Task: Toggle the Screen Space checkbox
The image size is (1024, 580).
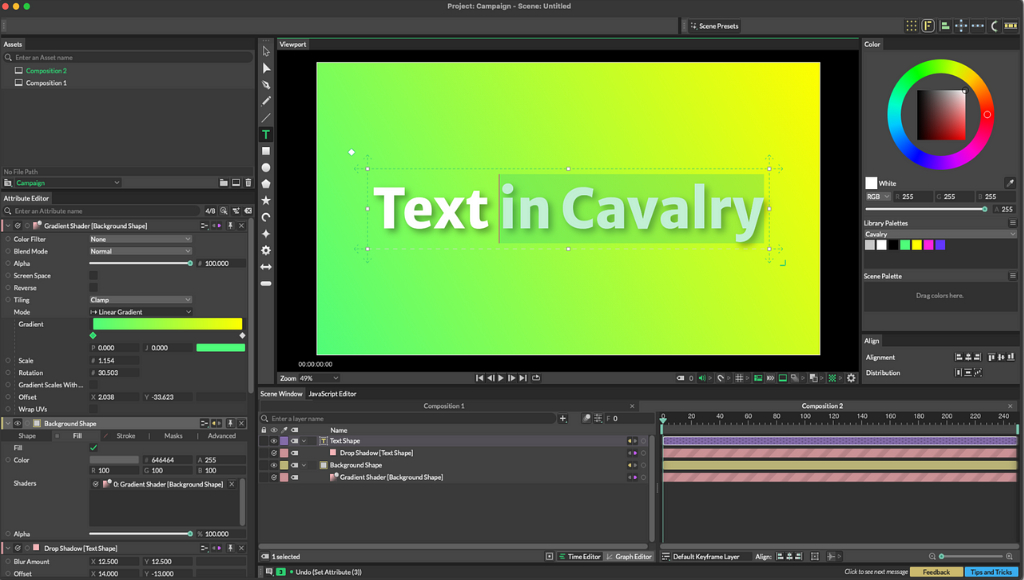Action: pos(93,276)
